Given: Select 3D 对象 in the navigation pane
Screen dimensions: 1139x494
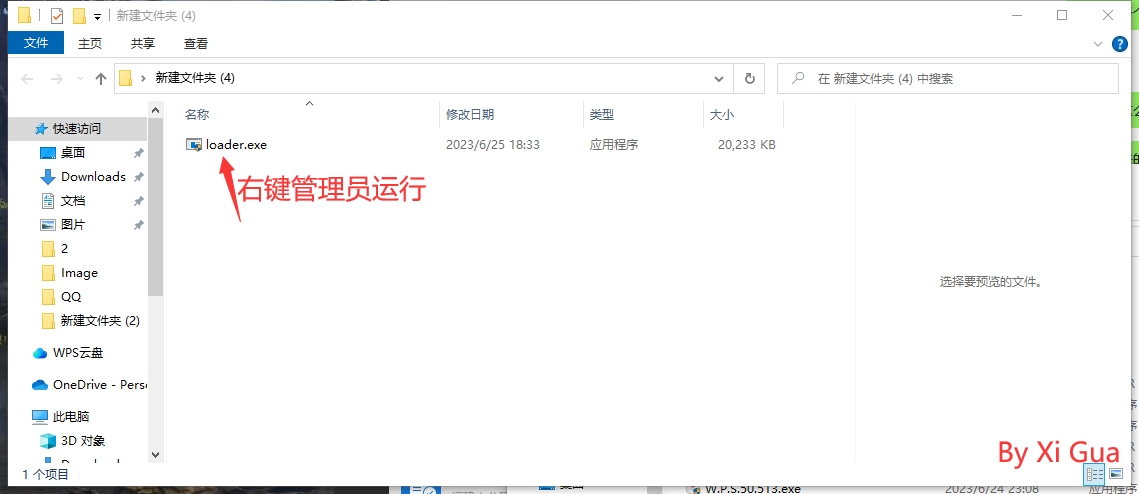Looking at the screenshot, I should 82,440.
